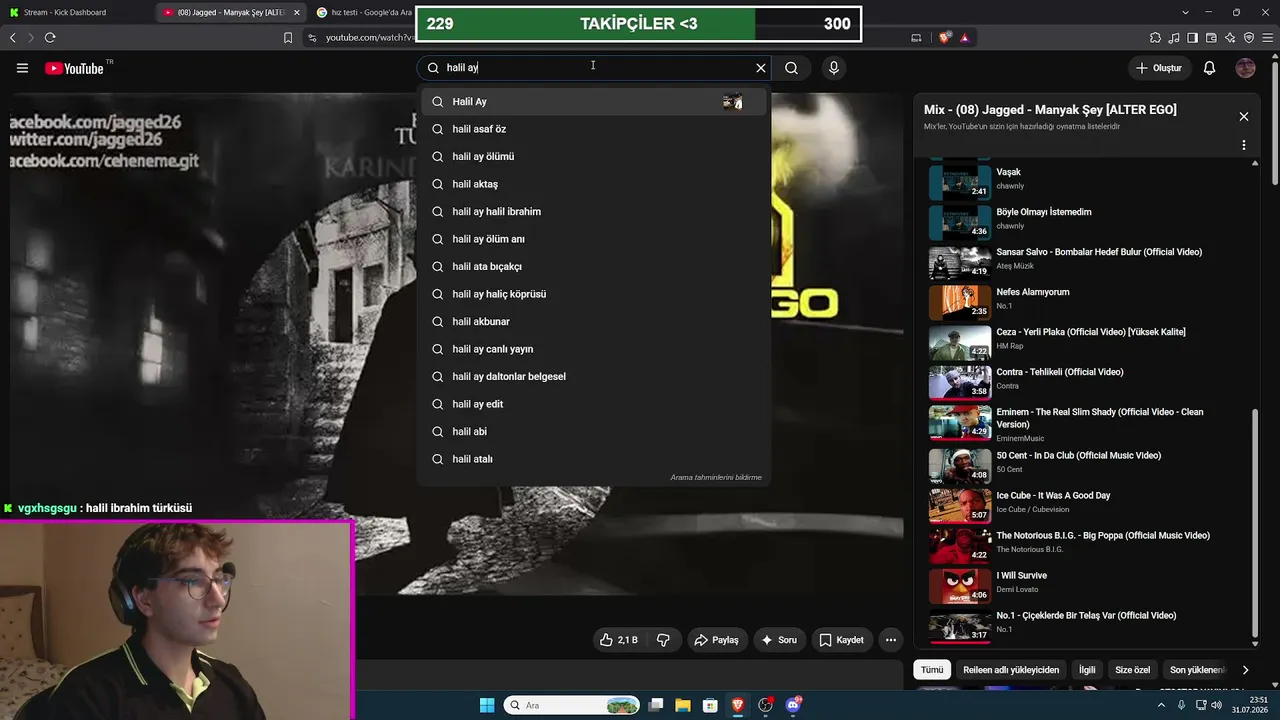Open Mix playlist three-dot options menu

point(1243,145)
